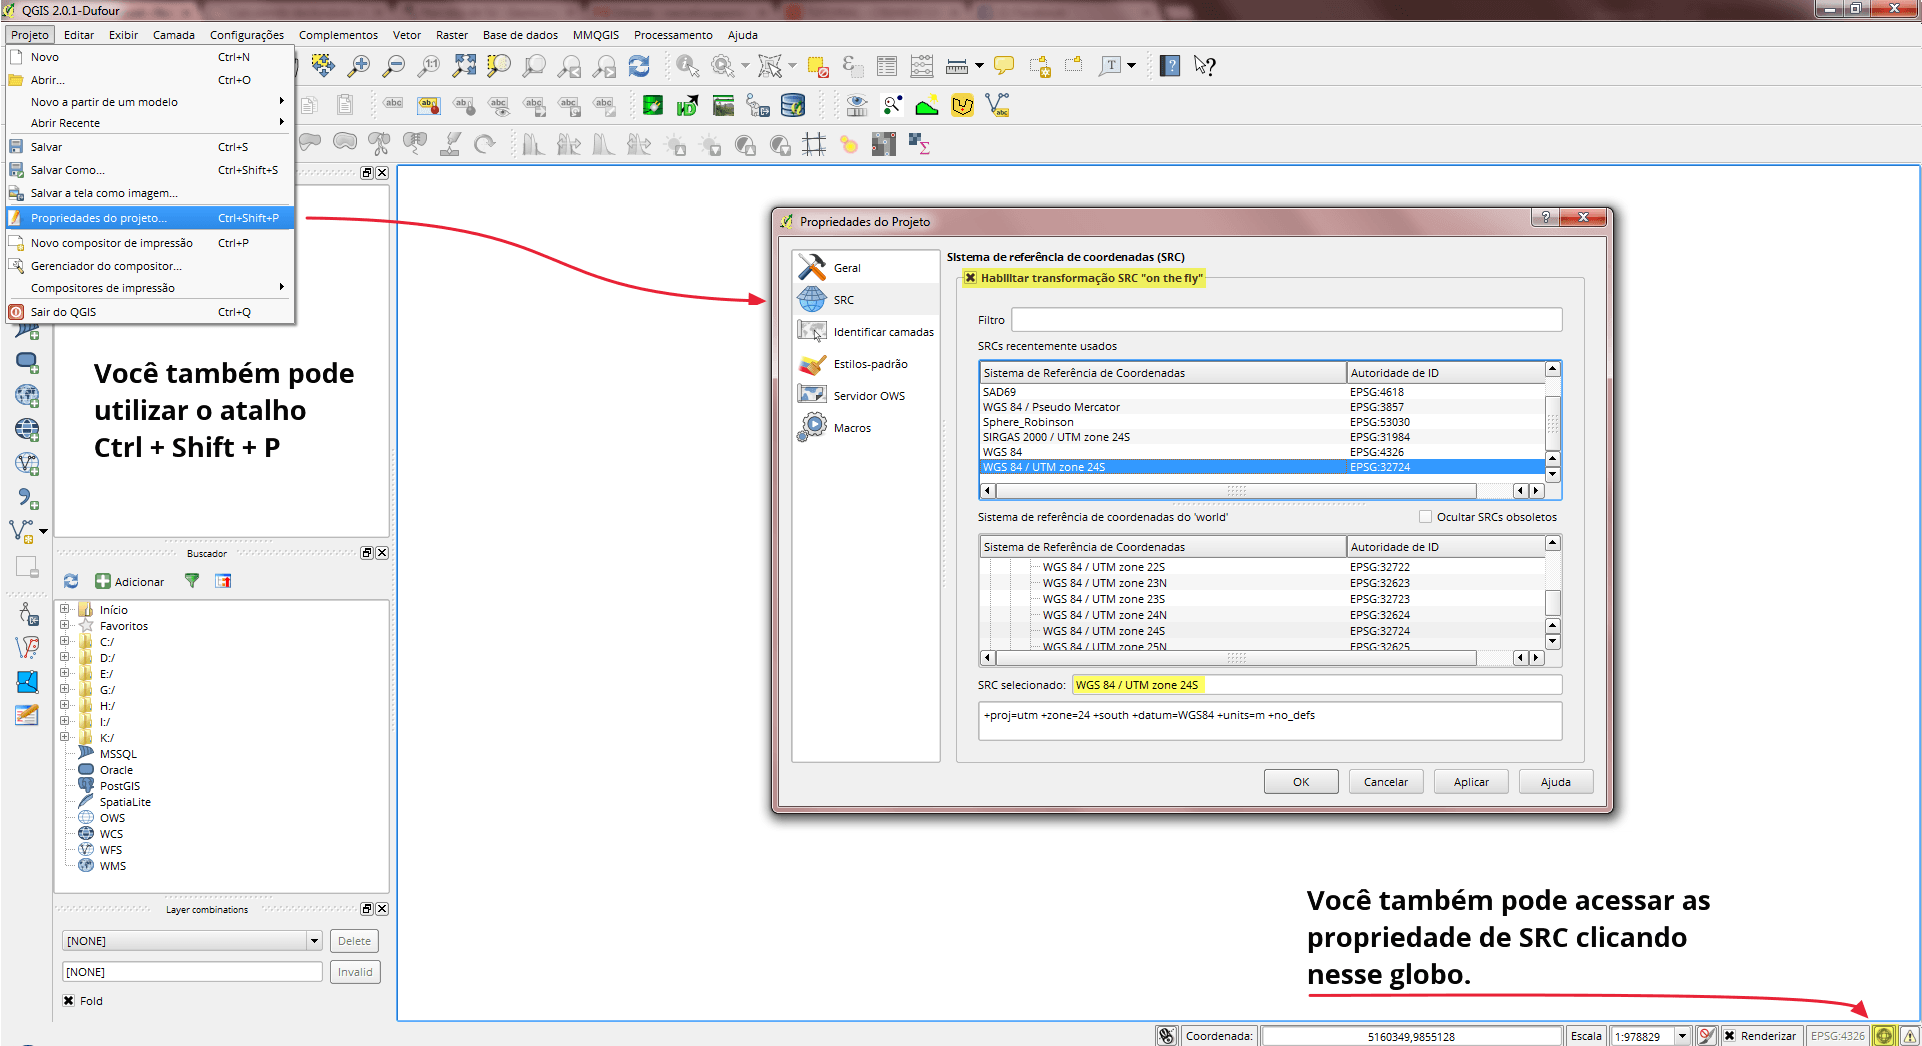Open the Escala scale dropdown
This screenshot has width=1922, height=1046.
tap(1682, 1035)
